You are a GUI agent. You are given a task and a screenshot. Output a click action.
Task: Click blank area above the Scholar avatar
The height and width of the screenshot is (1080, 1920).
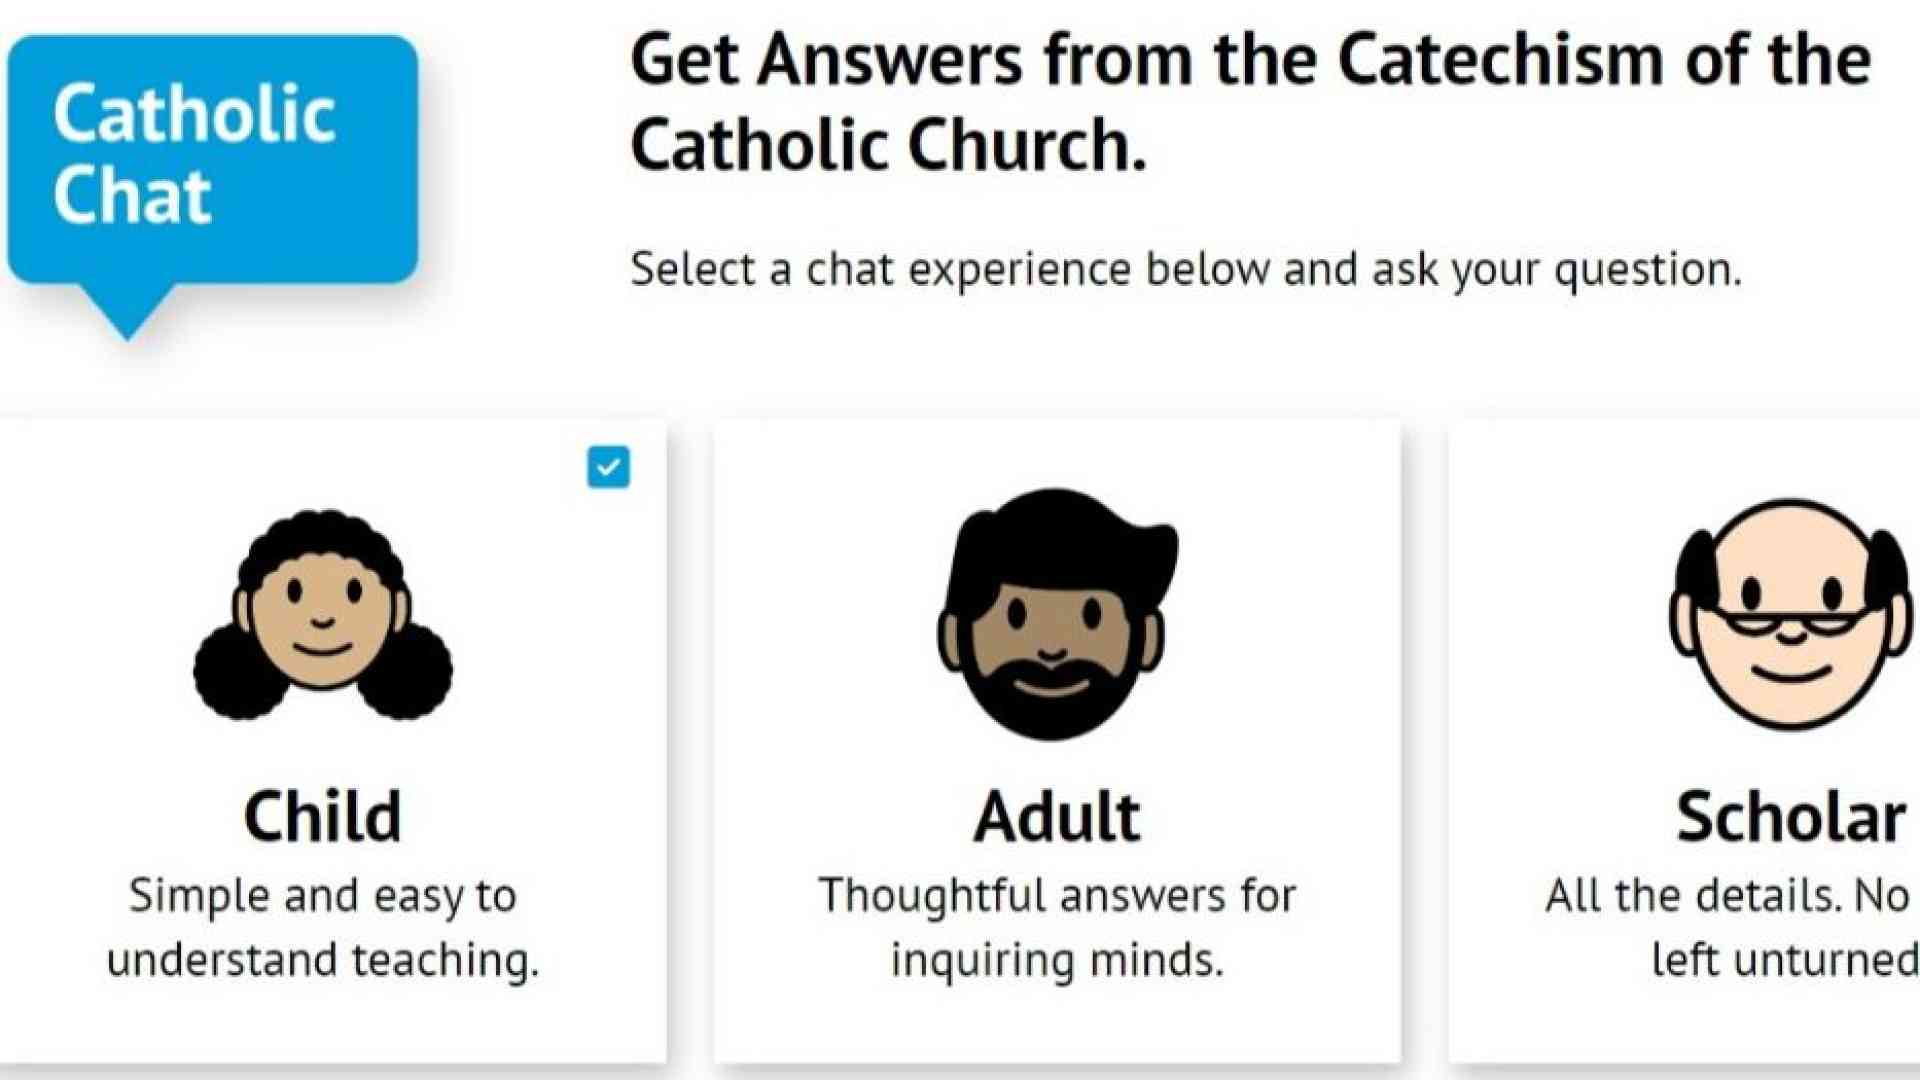coord(1790,455)
